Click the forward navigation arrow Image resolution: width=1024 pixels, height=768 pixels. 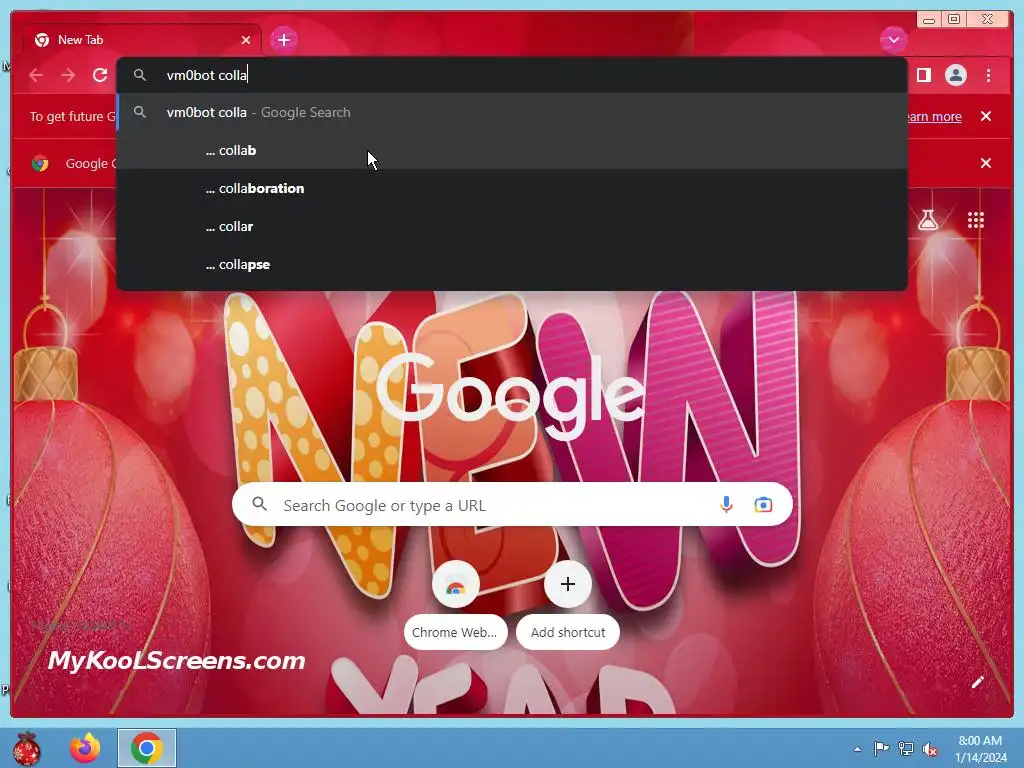[68, 75]
